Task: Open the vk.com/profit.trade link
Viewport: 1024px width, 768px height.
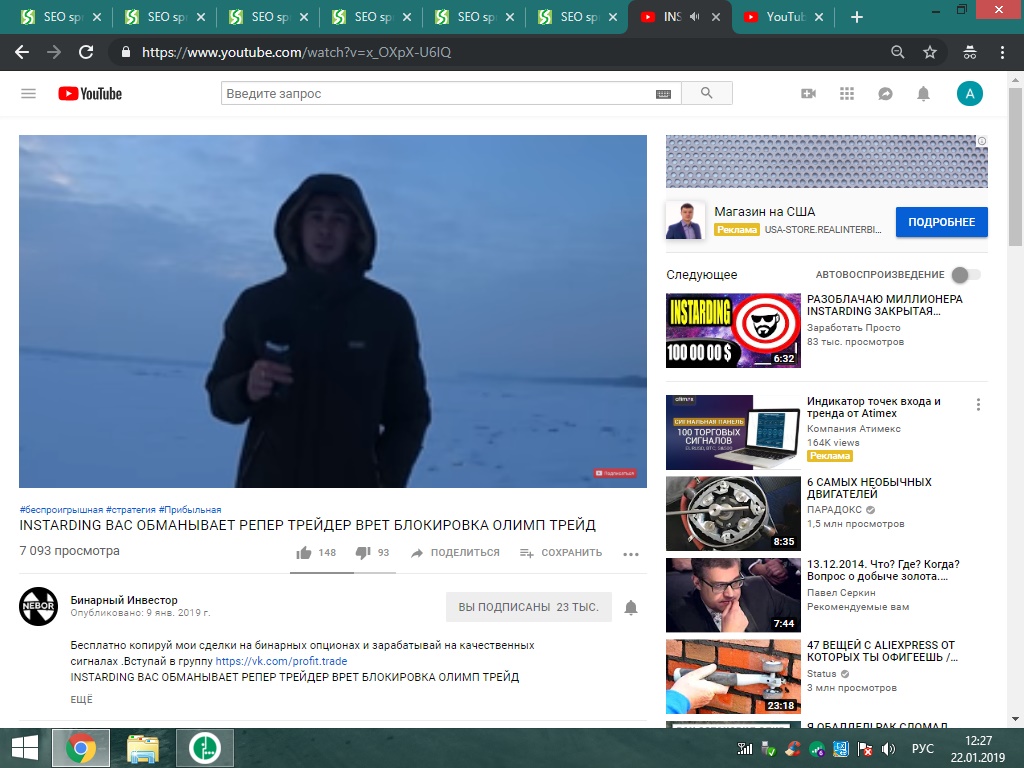Action: point(281,661)
